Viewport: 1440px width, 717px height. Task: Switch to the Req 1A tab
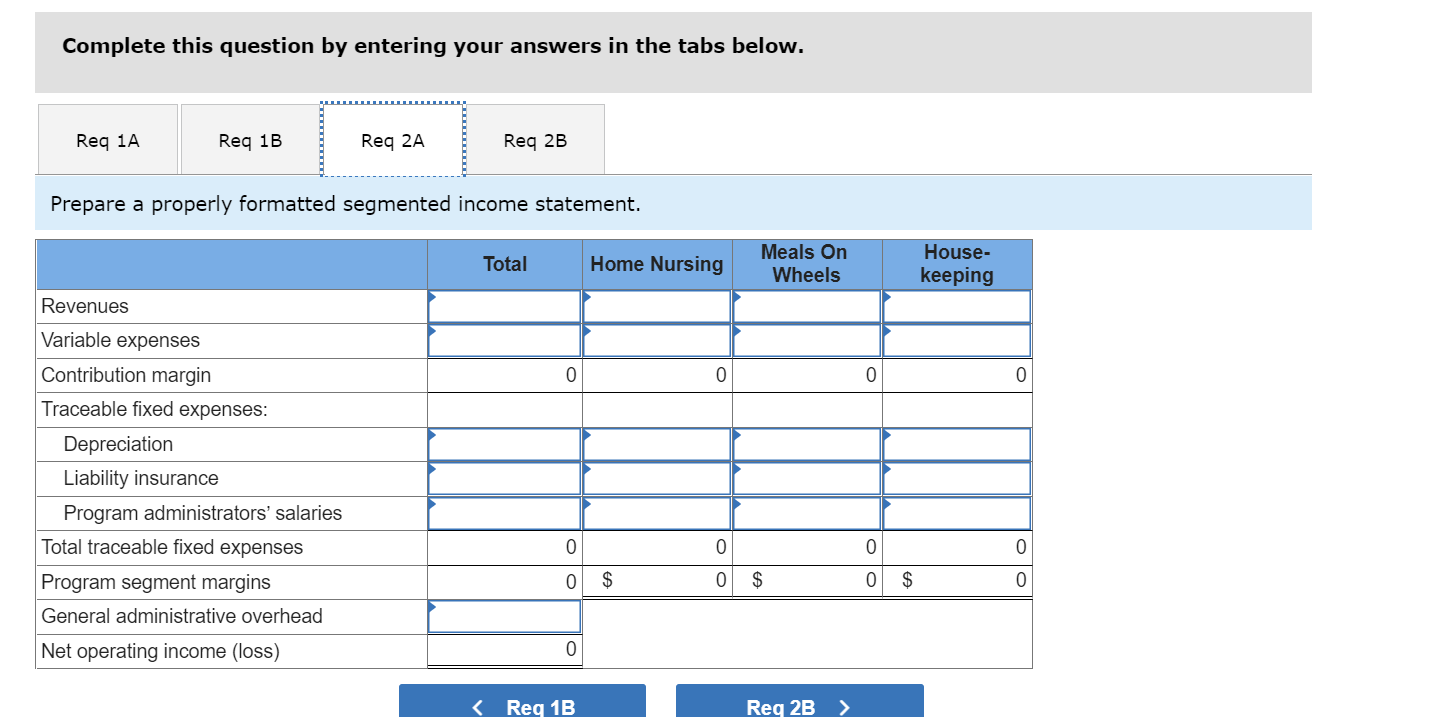[x=107, y=140]
